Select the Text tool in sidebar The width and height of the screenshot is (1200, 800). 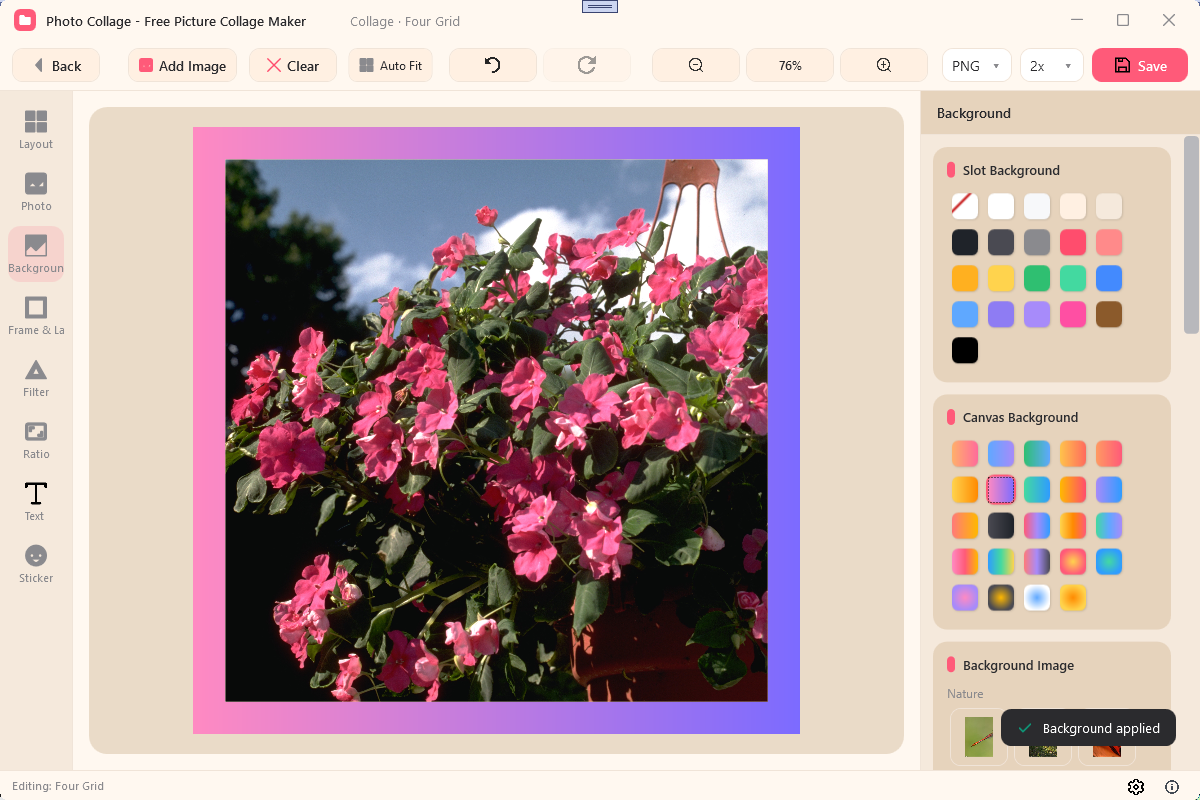36,502
